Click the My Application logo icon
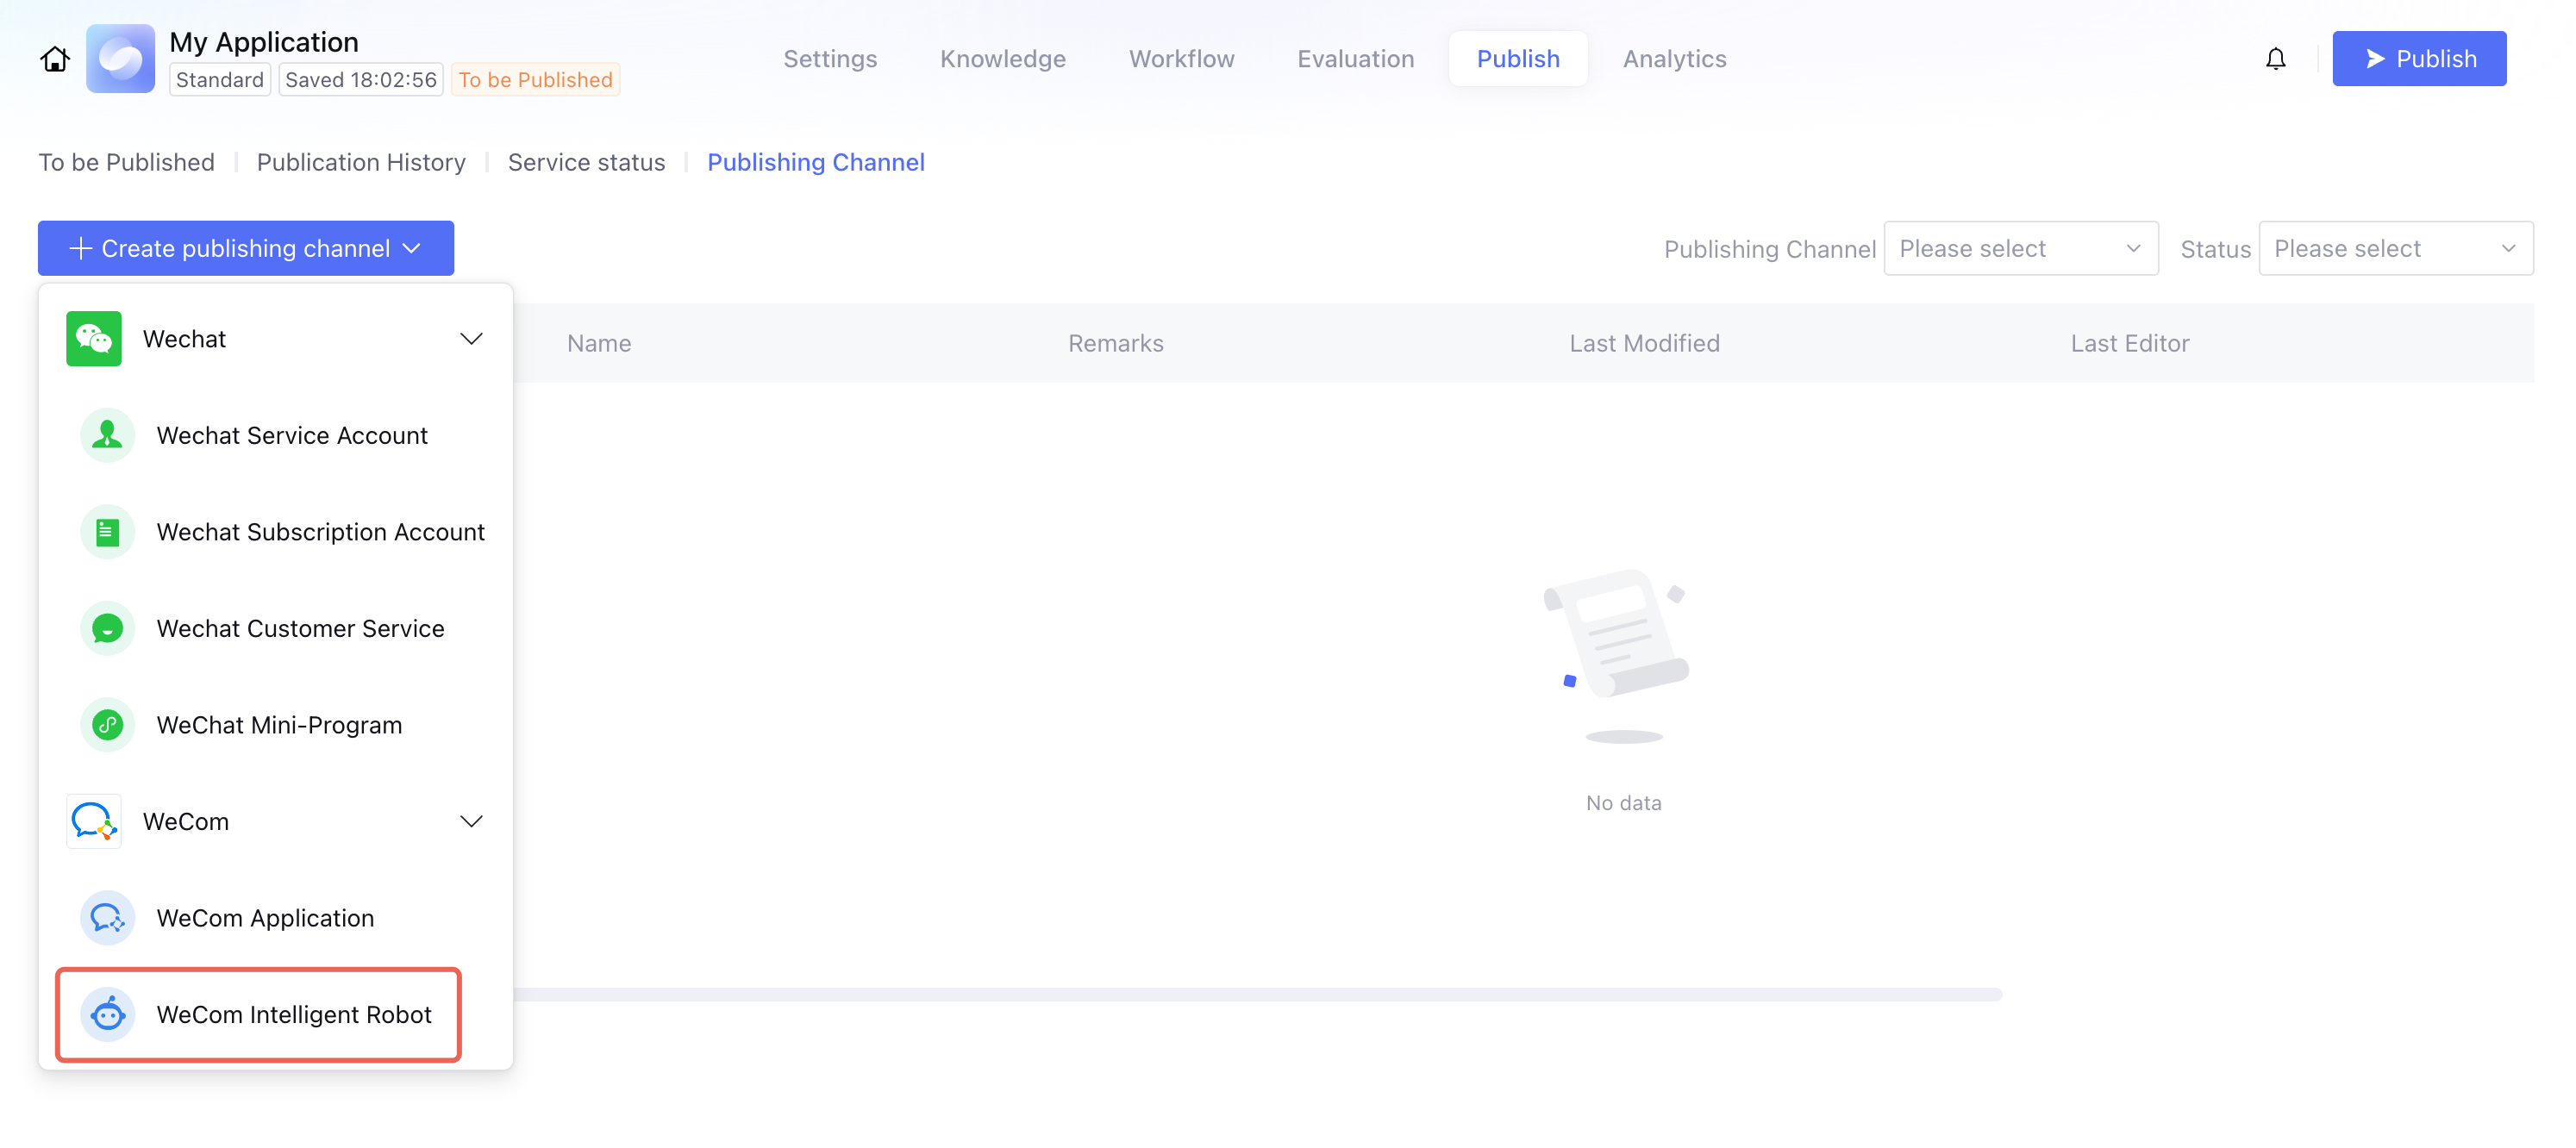 tap(120, 59)
